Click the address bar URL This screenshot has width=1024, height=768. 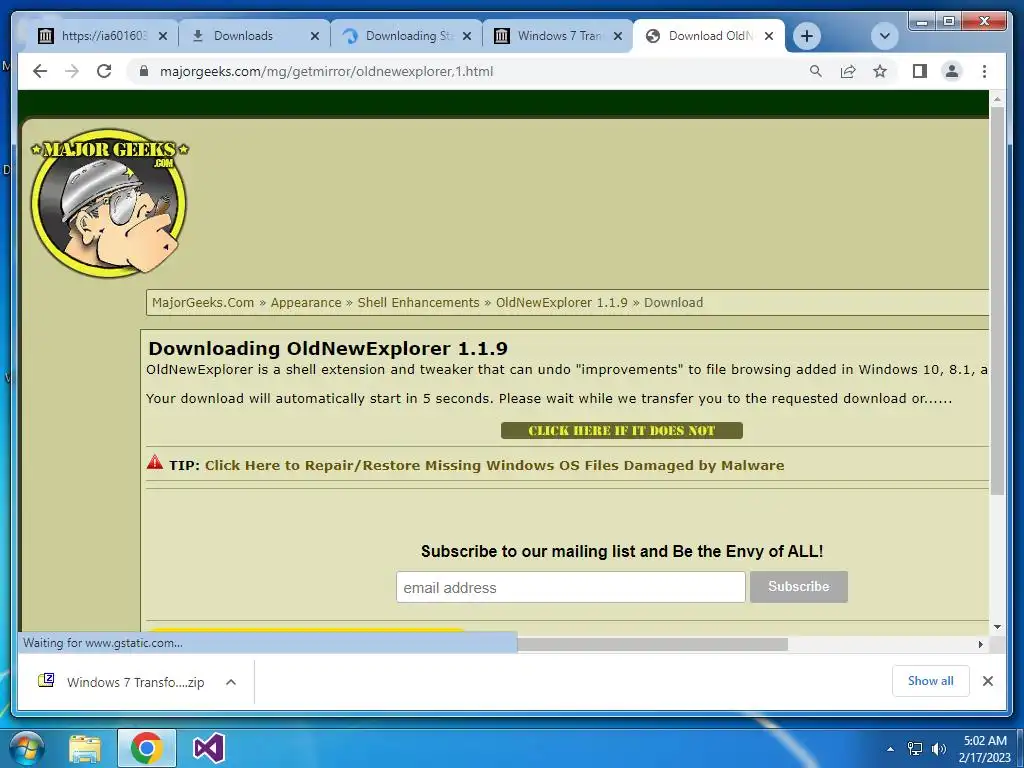point(327,71)
